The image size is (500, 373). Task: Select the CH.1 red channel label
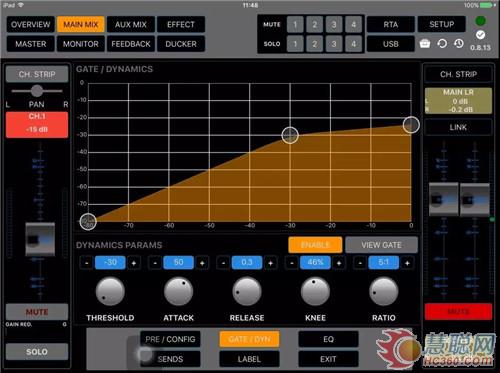pos(37,125)
